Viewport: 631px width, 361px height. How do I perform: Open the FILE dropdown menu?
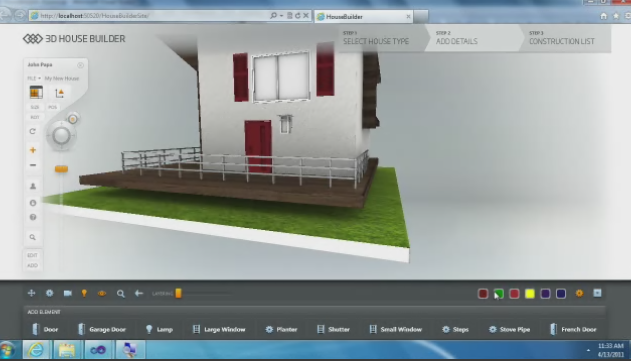34,78
